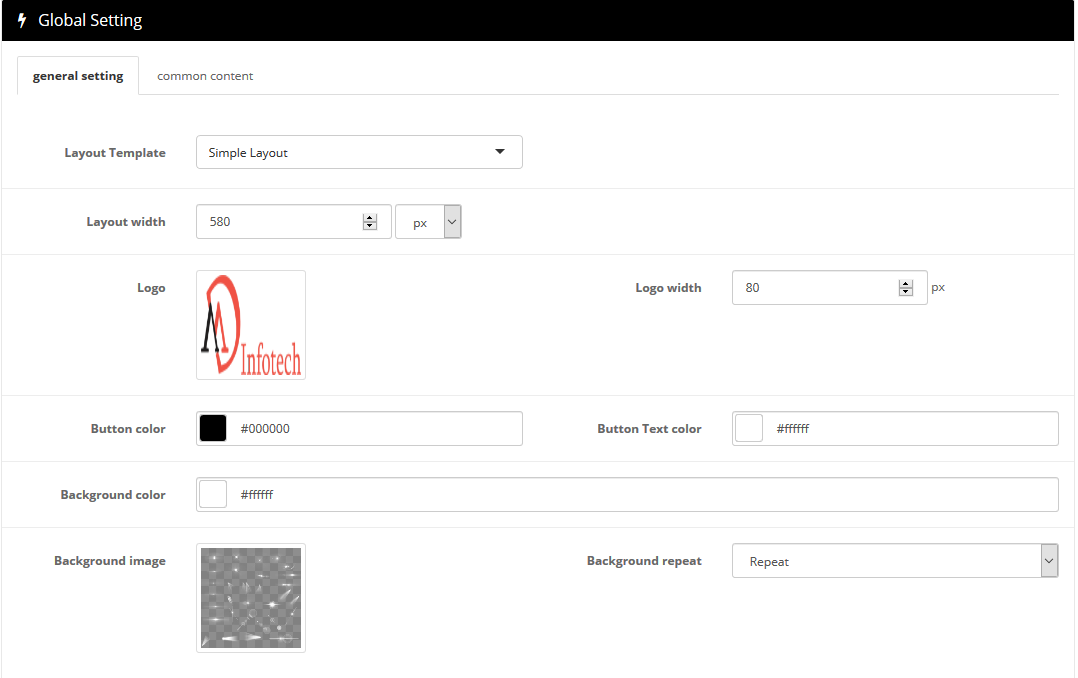Switch to the general setting tab
This screenshot has height=678, width=1078.
click(x=78, y=76)
